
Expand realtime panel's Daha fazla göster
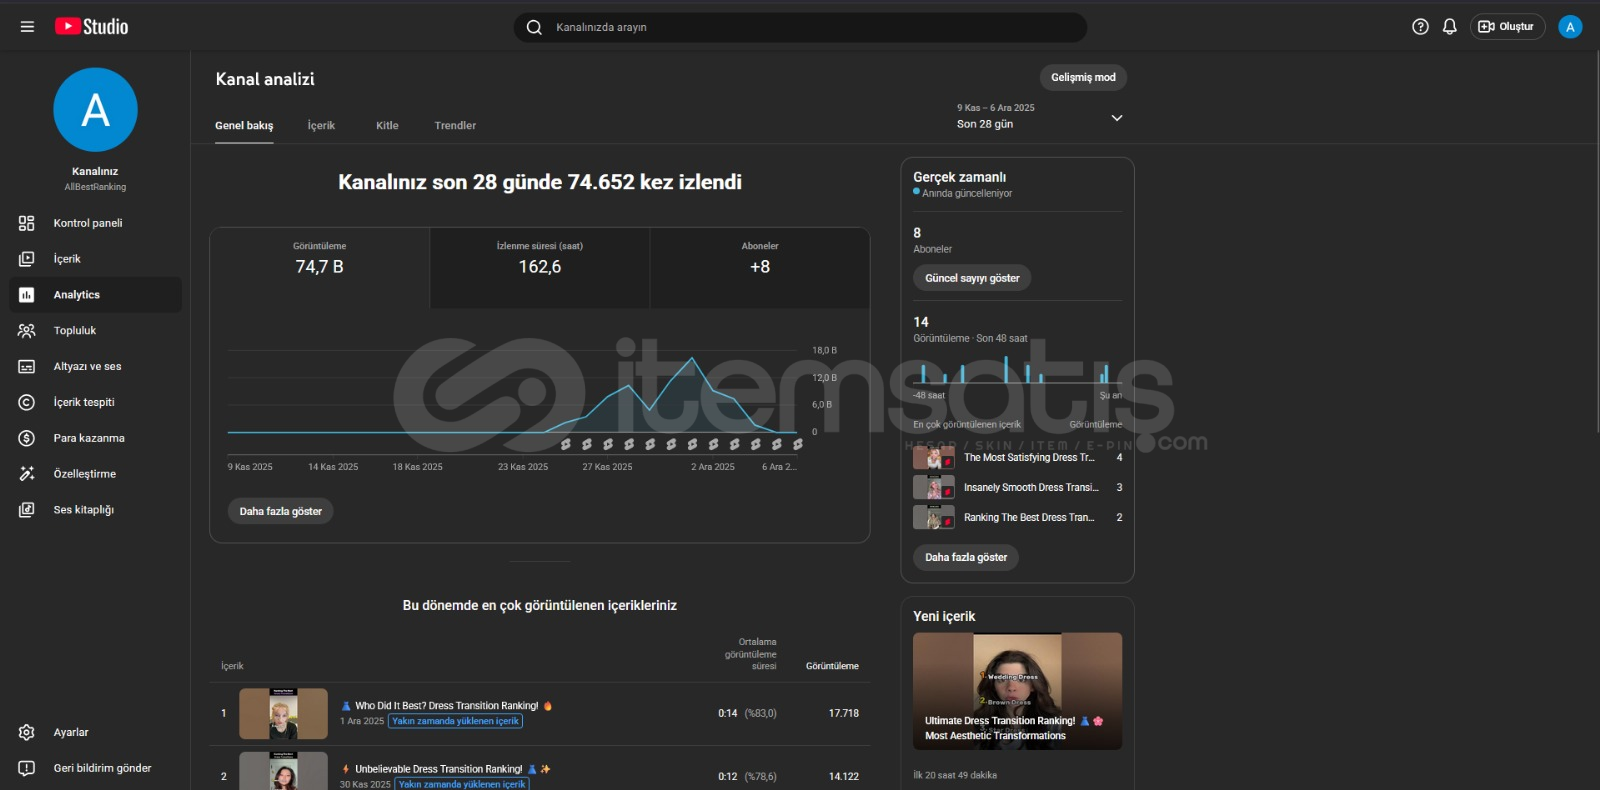[x=966, y=557]
